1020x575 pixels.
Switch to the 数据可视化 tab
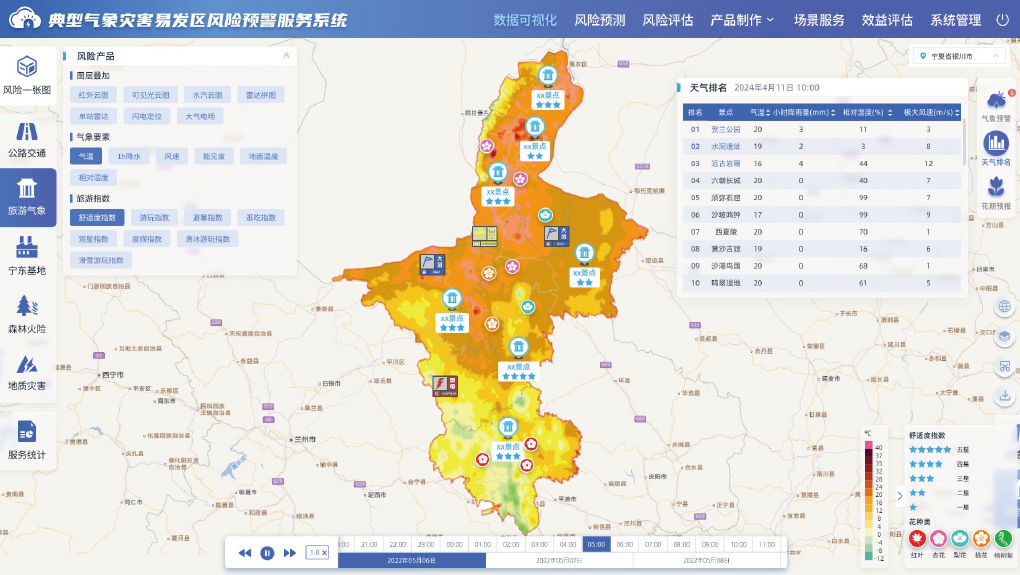coord(525,20)
